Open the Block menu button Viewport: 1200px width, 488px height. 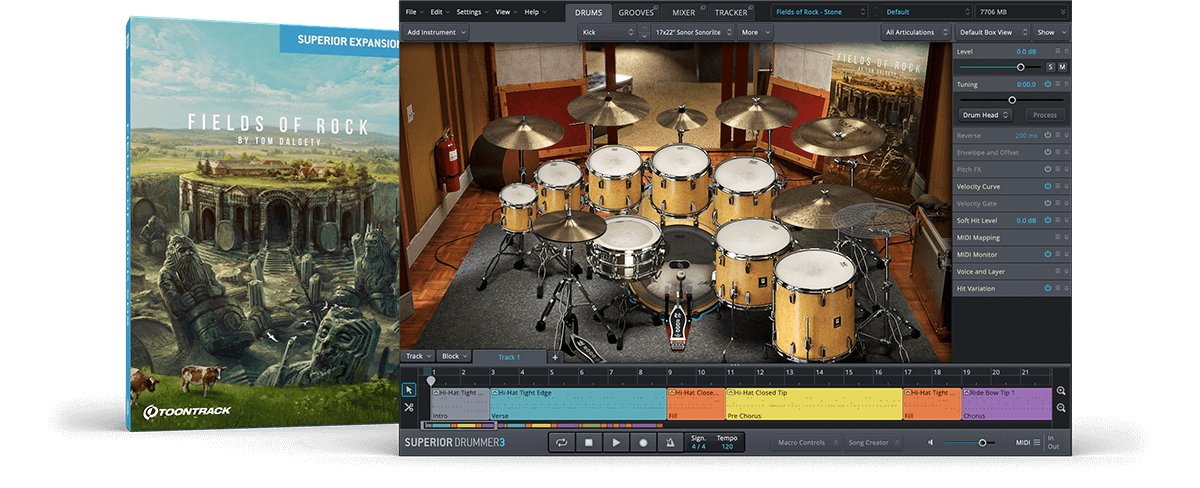[x=453, y=356]
